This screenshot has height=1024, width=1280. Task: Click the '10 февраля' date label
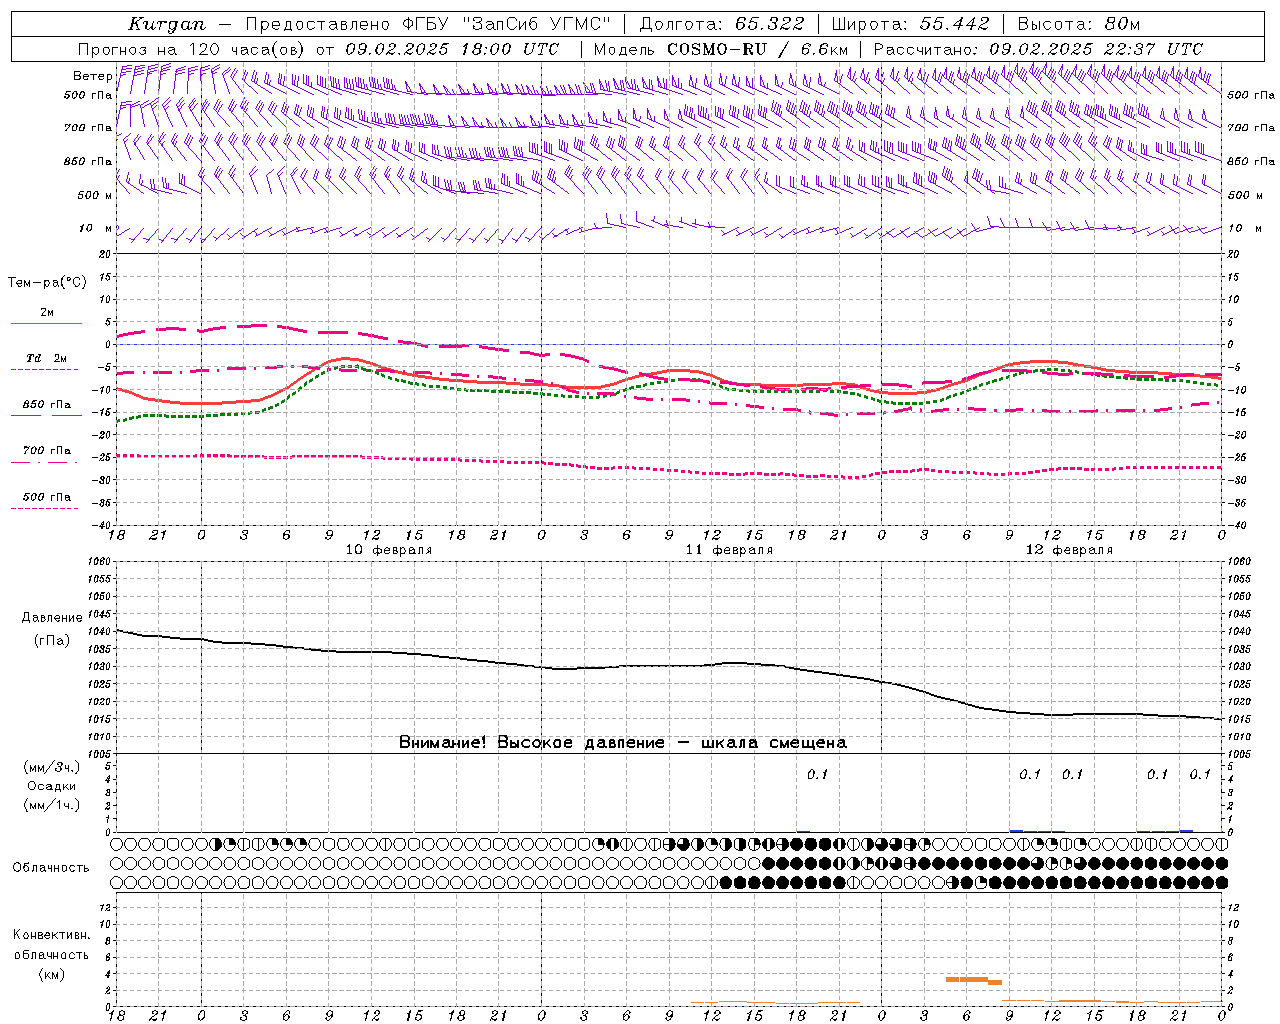point(389,550)
